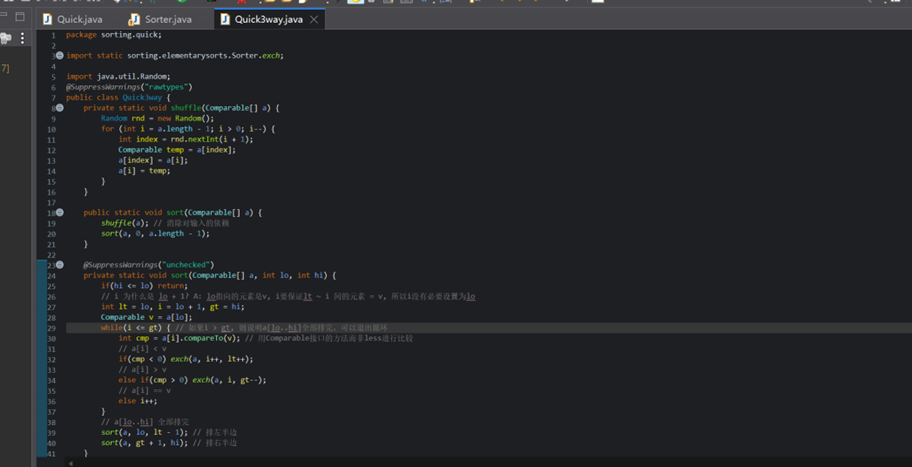Screen dimensions: 912x467
Task: Click "import java.util.Random;" line
Action: coord(118,77)
